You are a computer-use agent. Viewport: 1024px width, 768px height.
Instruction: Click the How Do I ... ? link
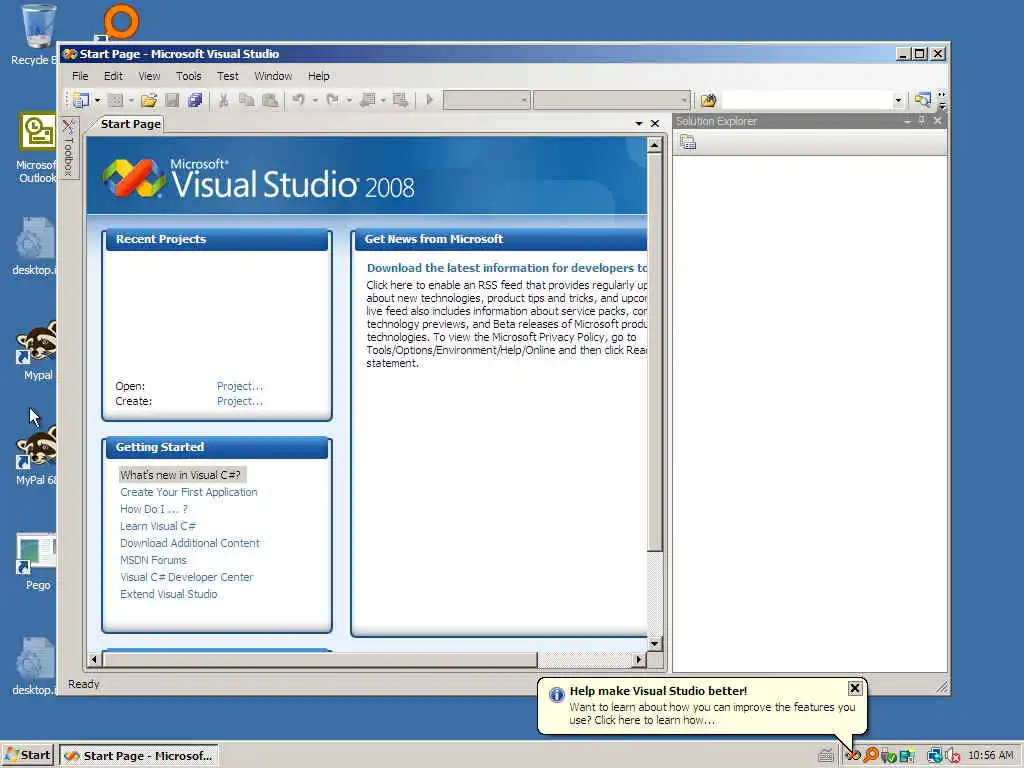tap(153, 509)
